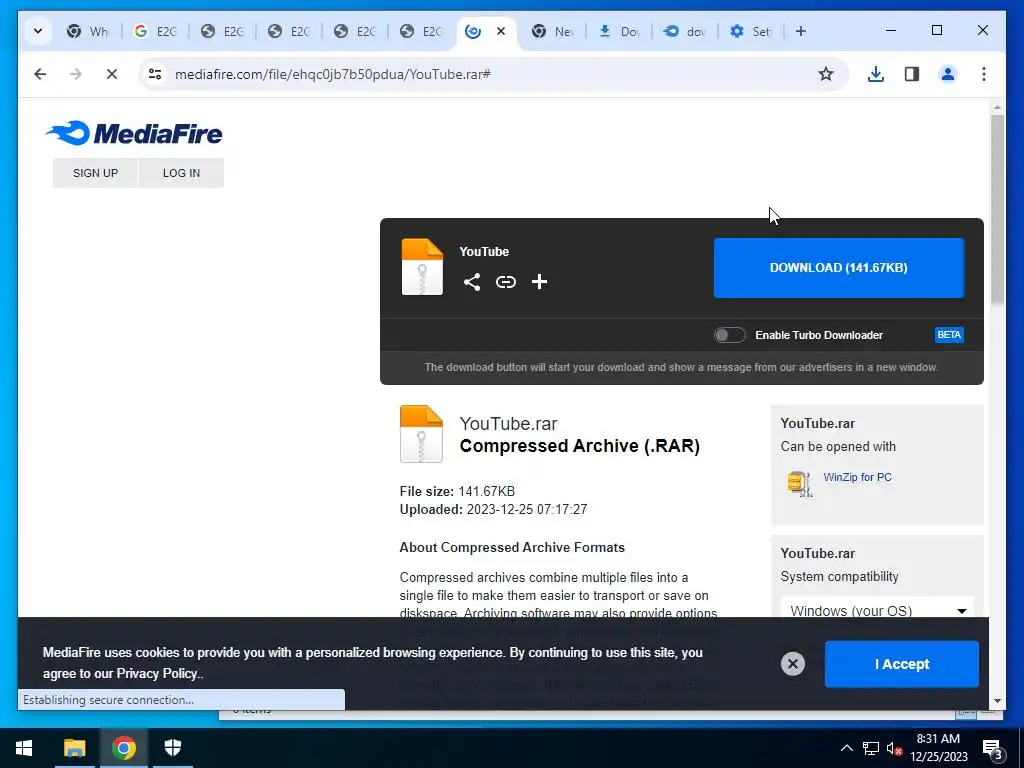The image size is (1024, 768).
Task: Open the tab search dropdown arrow
Action: [x=38, y=31]
